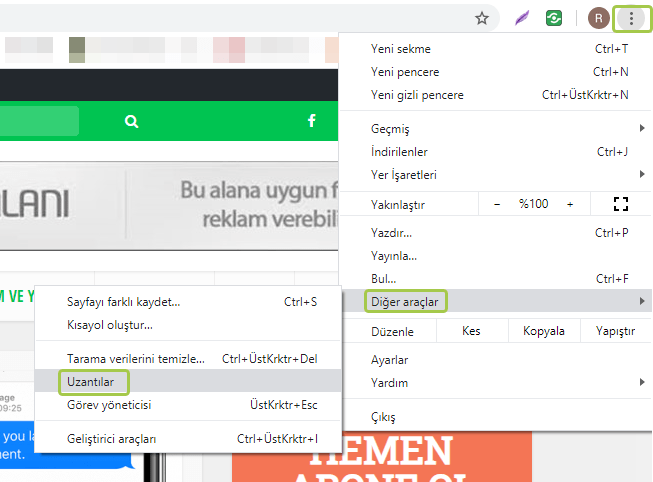Open the Chrome three-dot menu
Image resolution: width=653 pixels, height=482 pixels.
pyautogui.click(x=631, y=18)
